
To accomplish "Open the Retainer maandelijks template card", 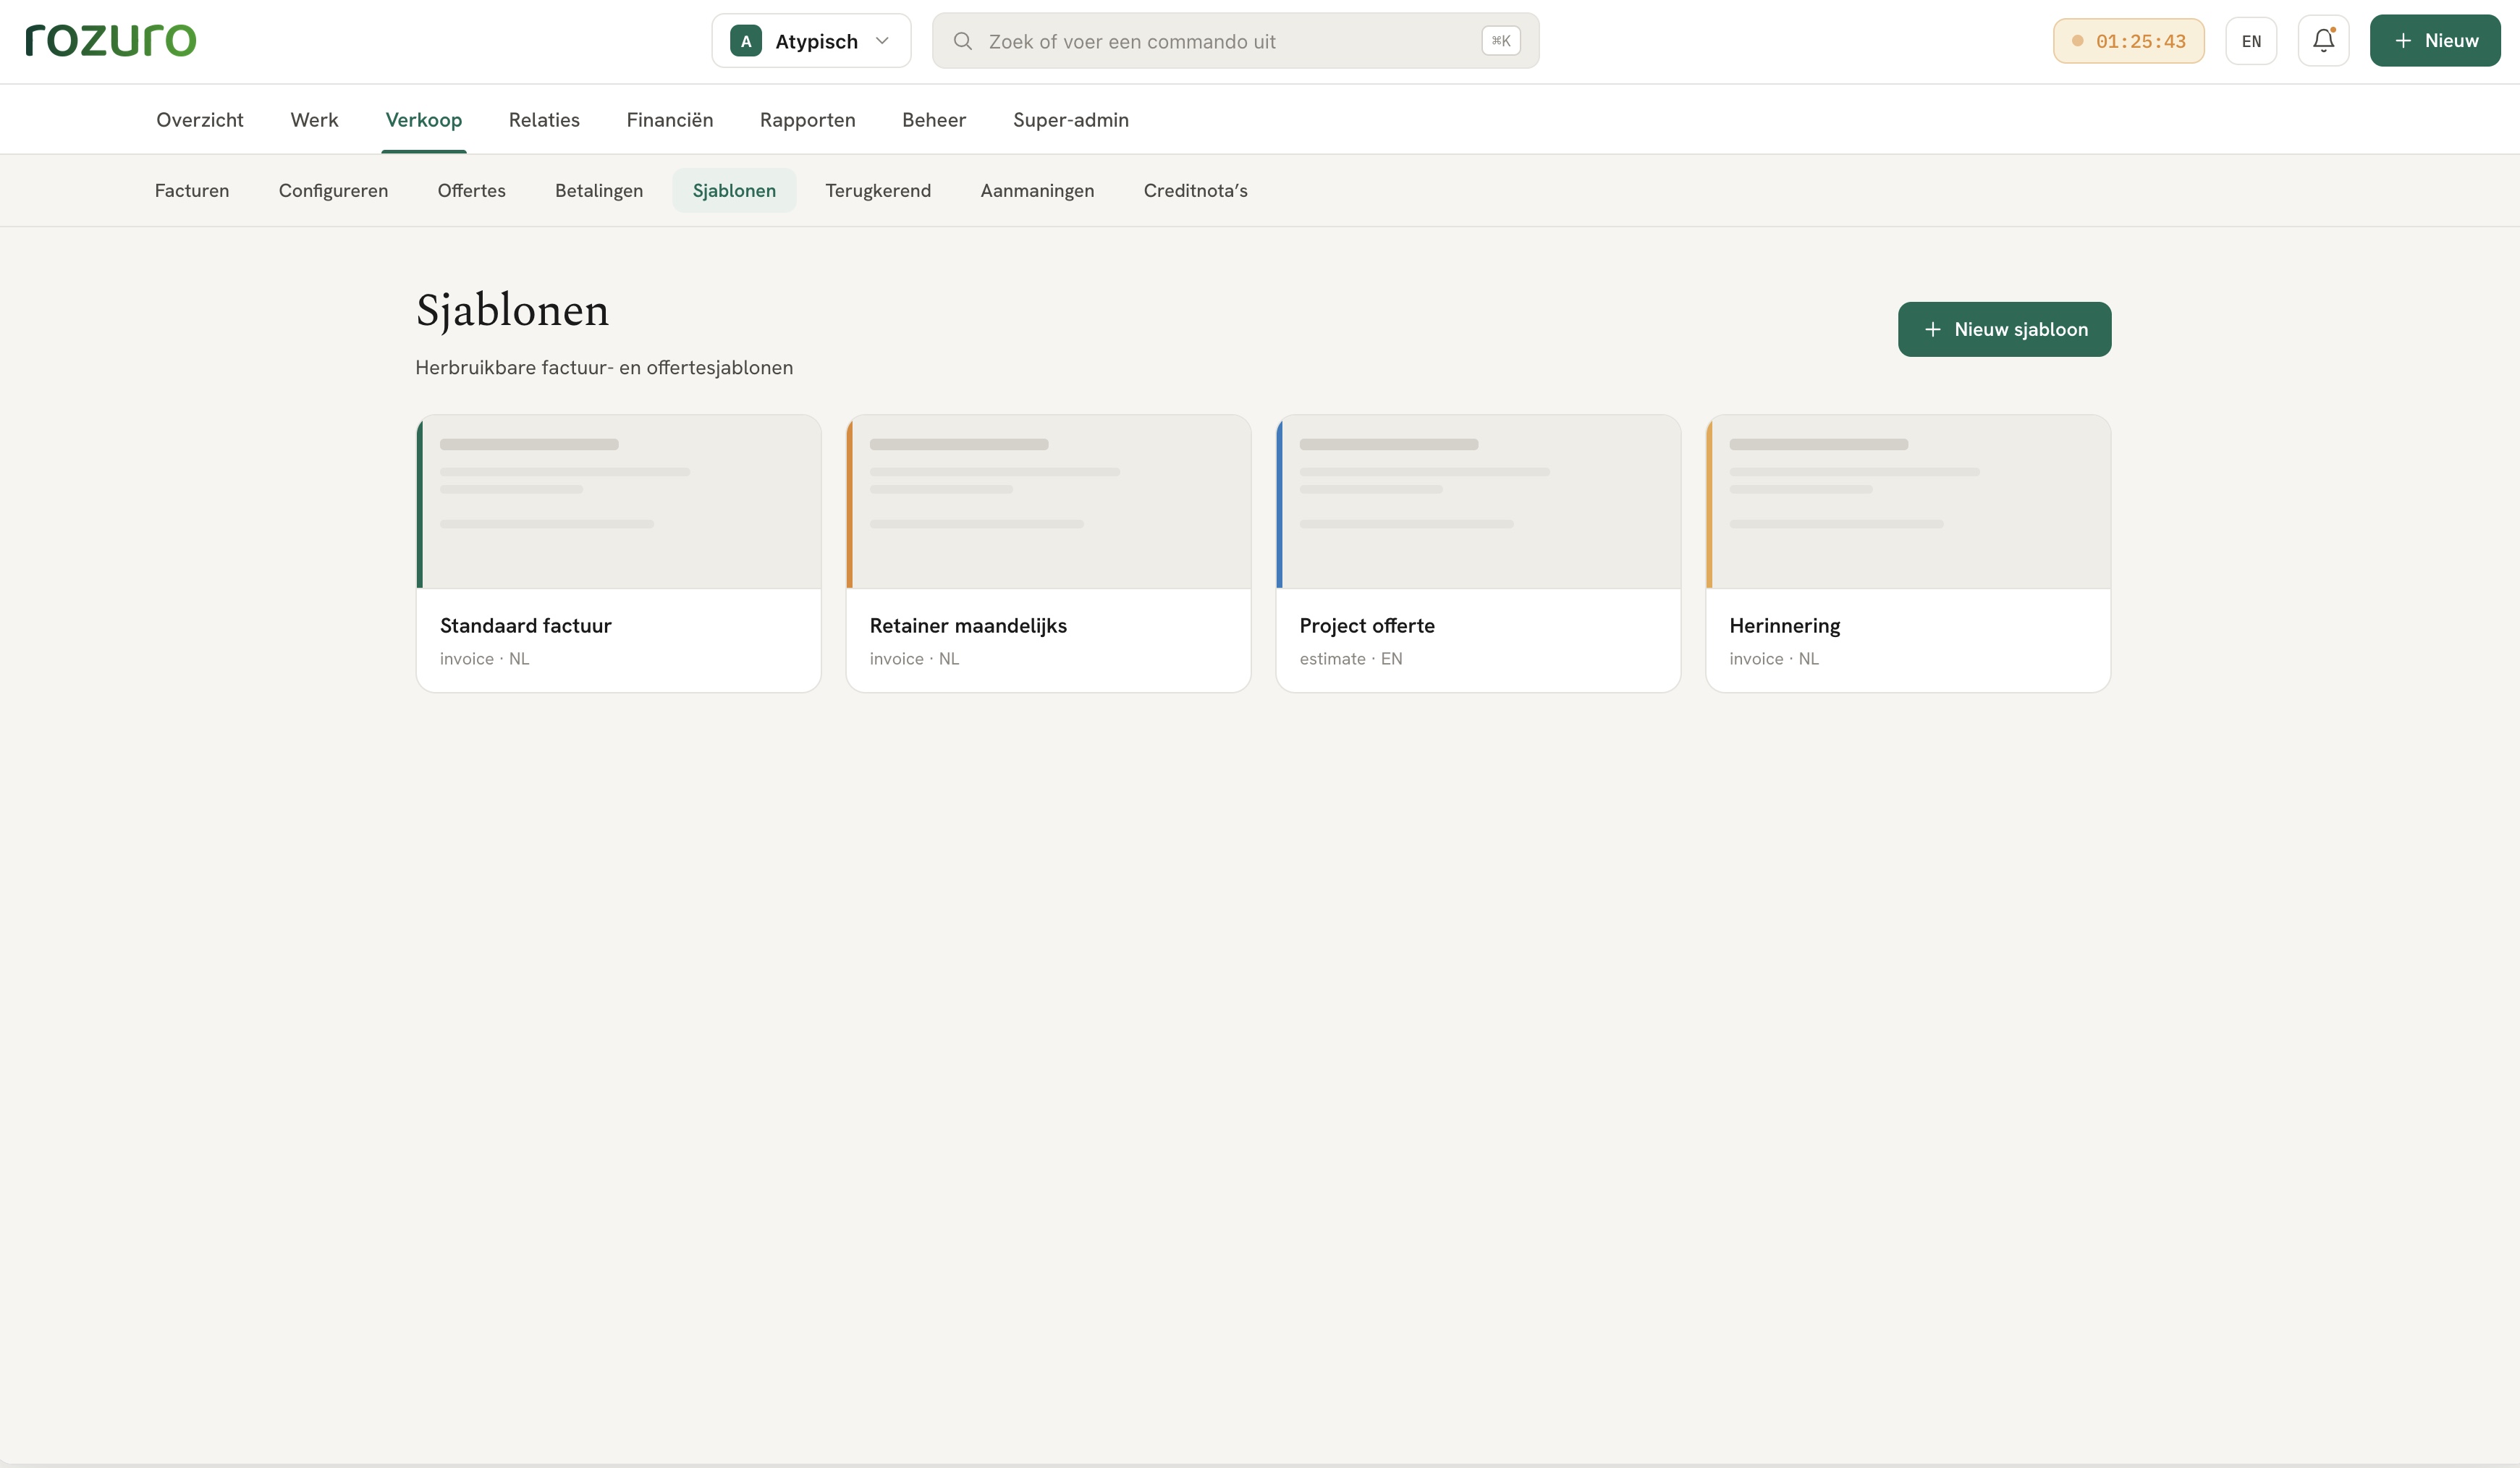I will pos(1048,553).
